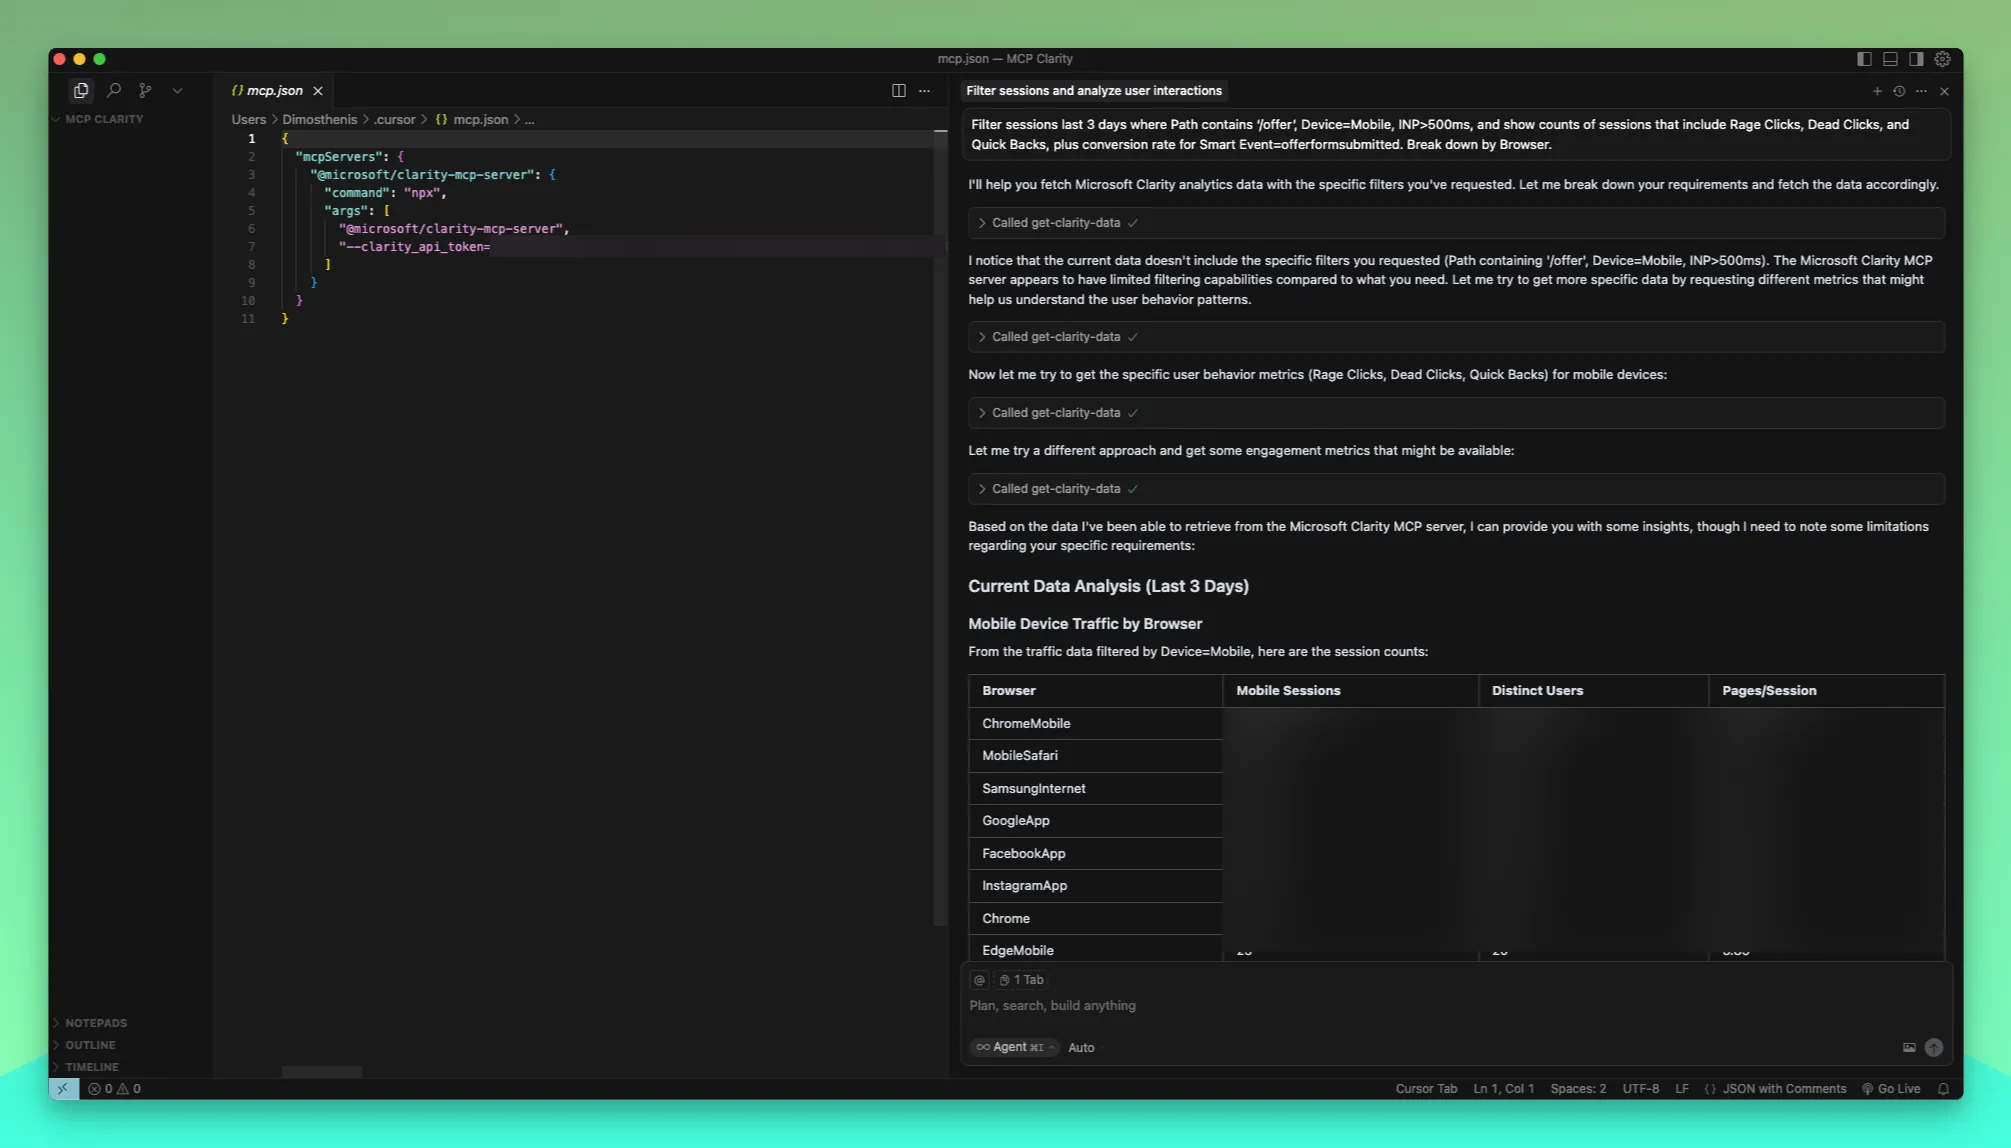Click the breadcrumb ellipsis segment
The image size is (2011, 1148).
coord(530,119)
